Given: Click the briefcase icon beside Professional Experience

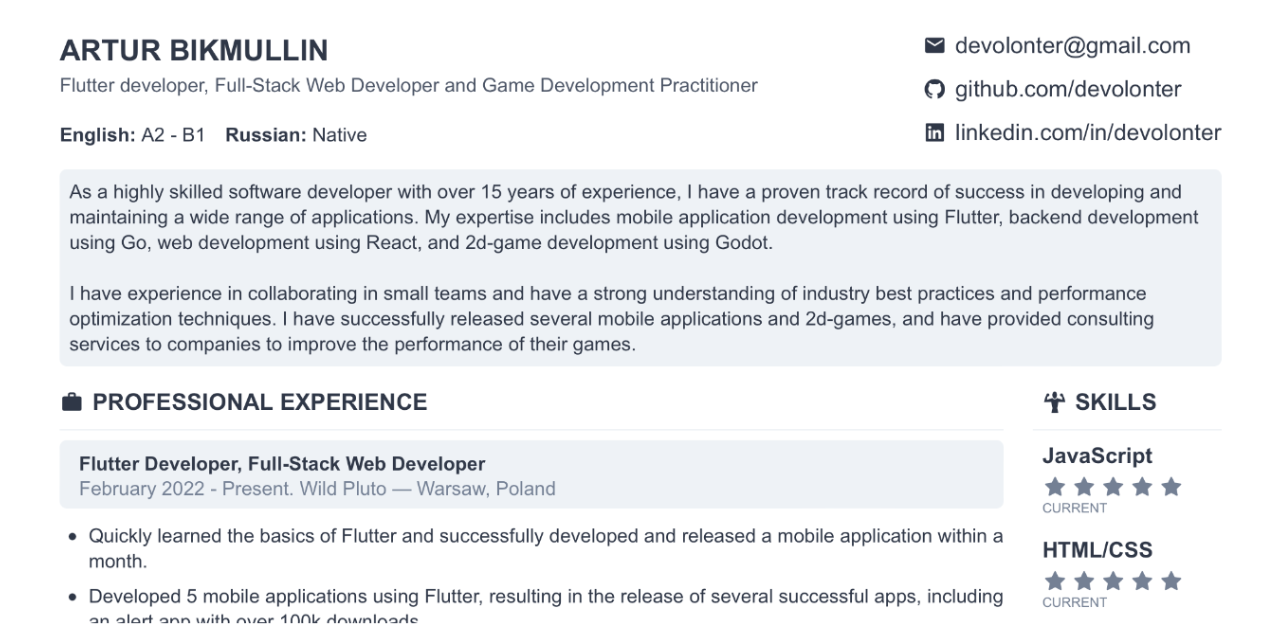Looking at the screenshot, I should [71, 403].
